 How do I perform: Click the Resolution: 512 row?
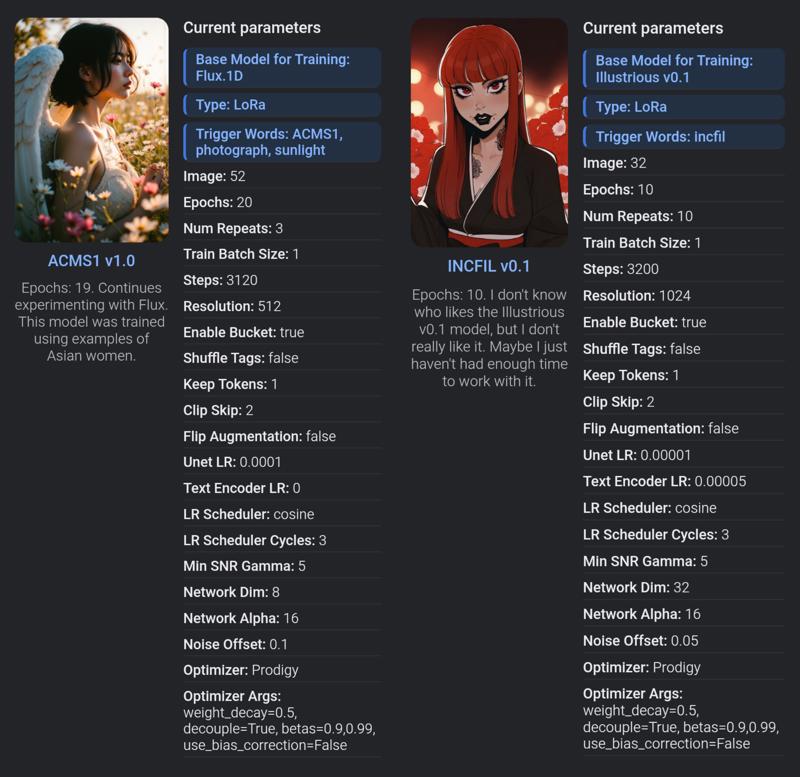pos(282,306)
